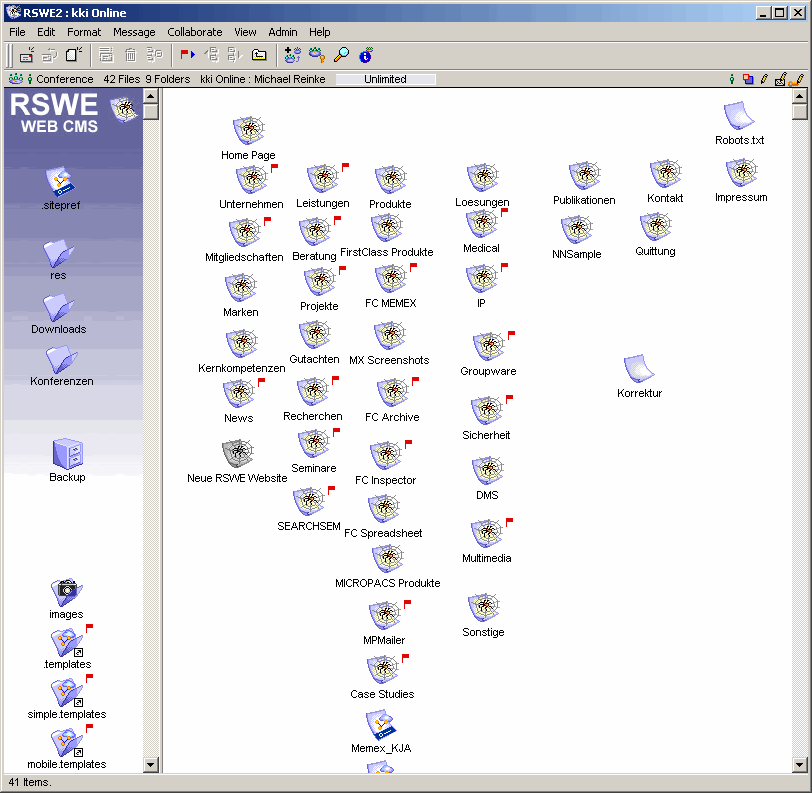The height and width of the screenshot is (793, 812).
Task: Click the green person status icon at right
Action: pos(731,79)
